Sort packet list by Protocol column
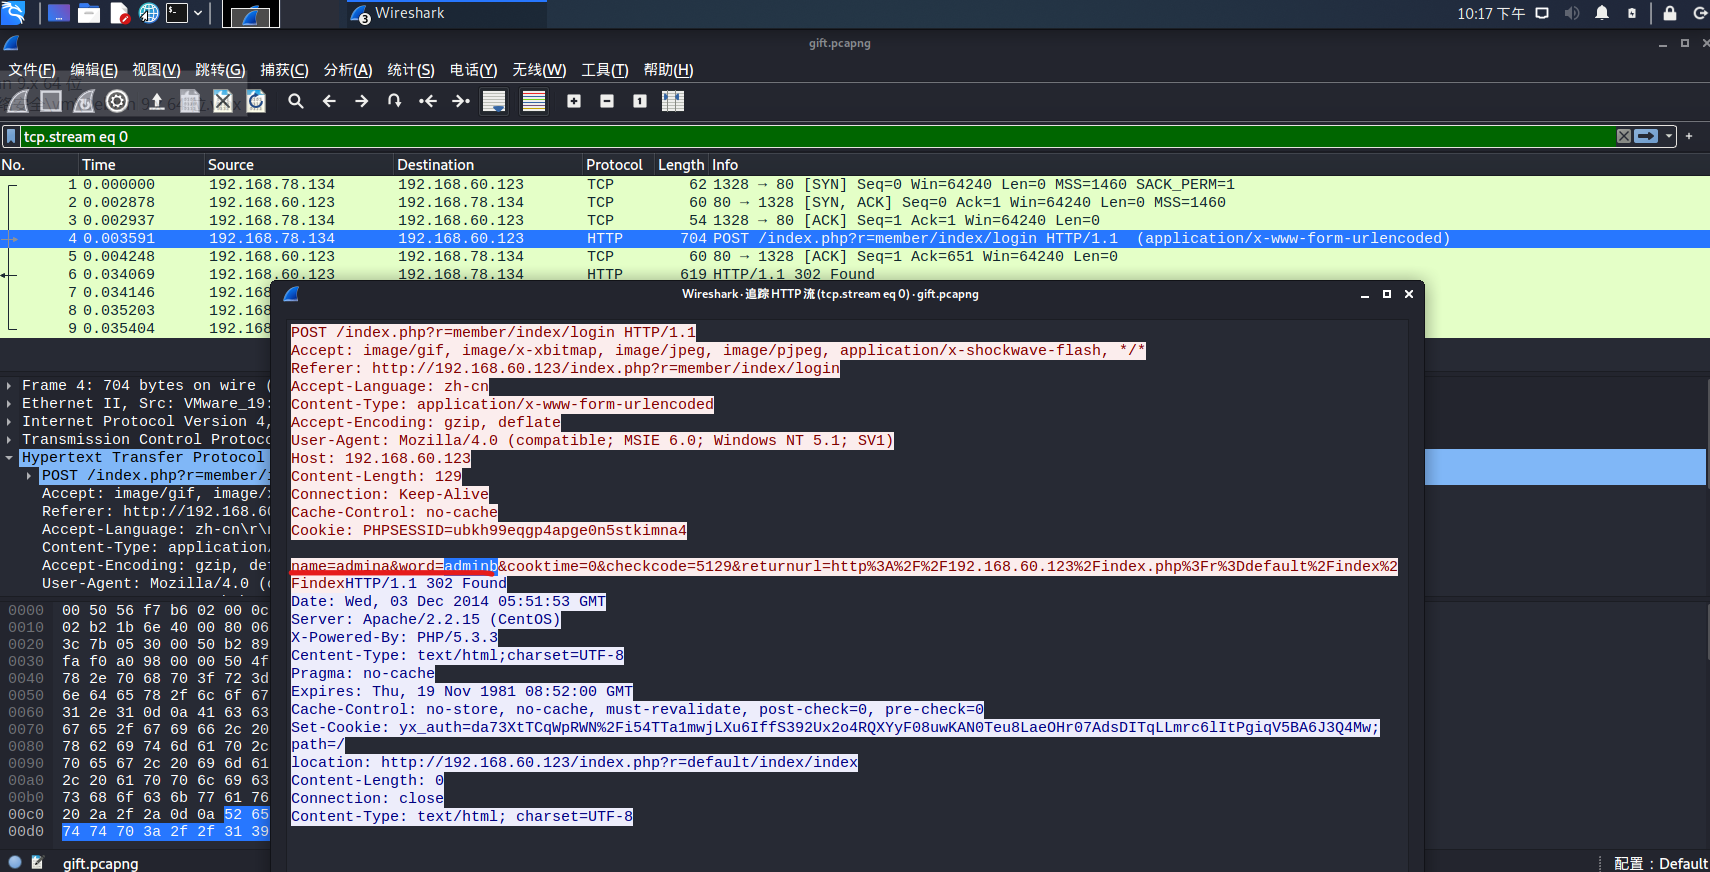Image resolution: width=1710 pixels, height=872 pixels. (618, 165)
